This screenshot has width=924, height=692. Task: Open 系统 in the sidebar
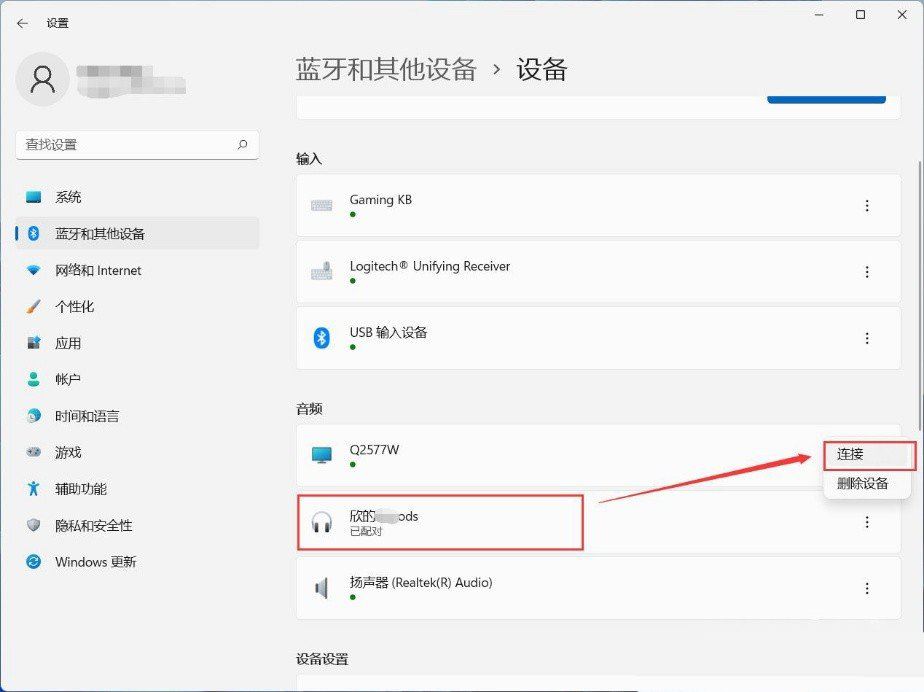pyautogui.click(x=137, y=197)
